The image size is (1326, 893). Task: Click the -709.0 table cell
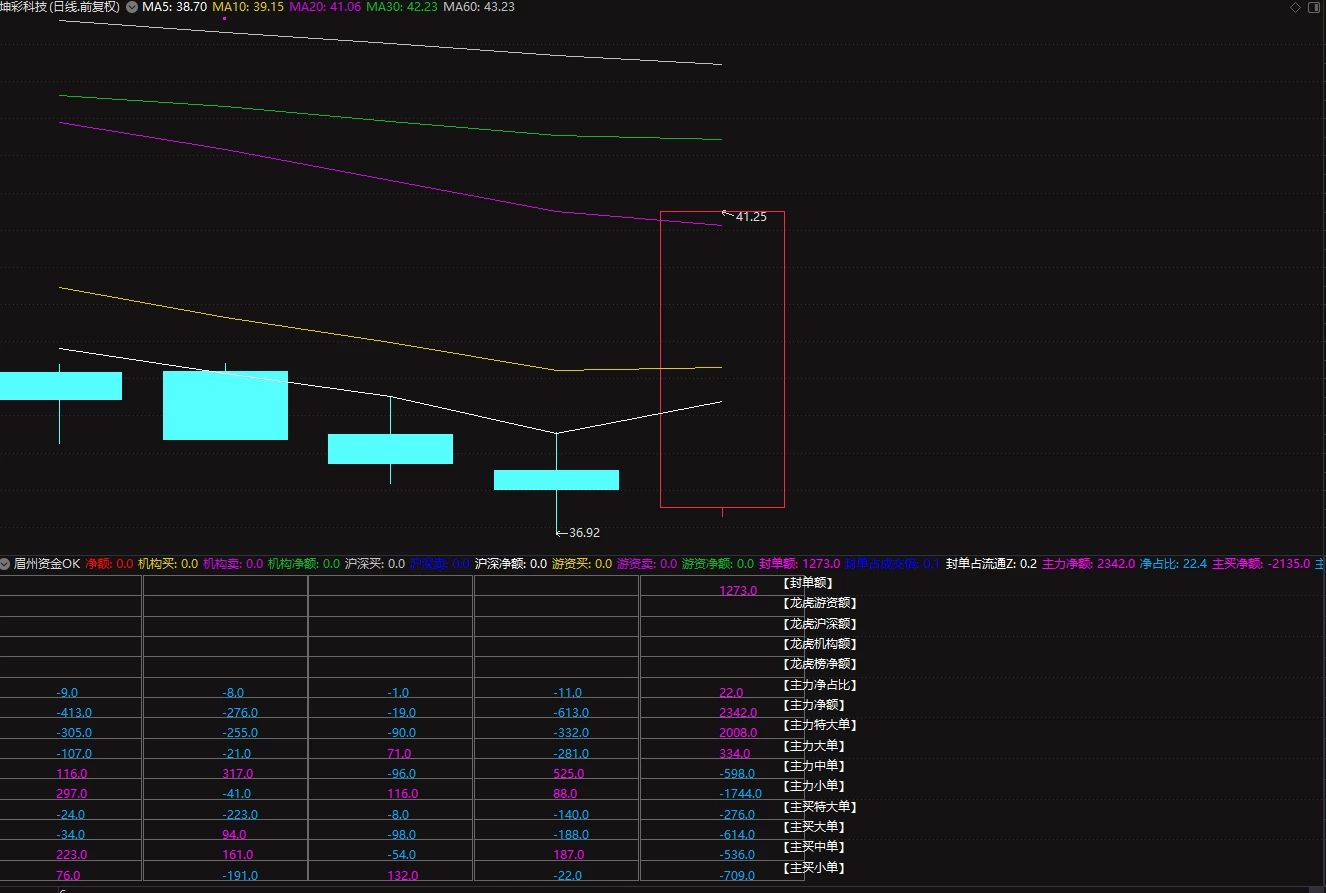pos(737,876)
